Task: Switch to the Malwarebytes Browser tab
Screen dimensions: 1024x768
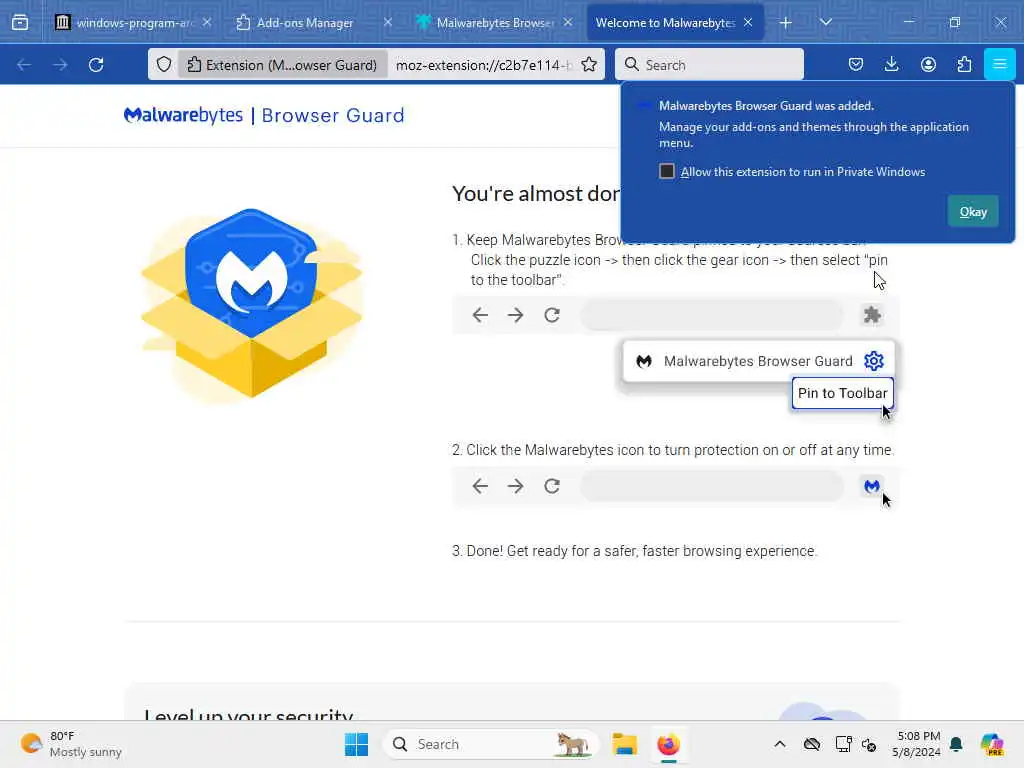Action: coord(494,22)
